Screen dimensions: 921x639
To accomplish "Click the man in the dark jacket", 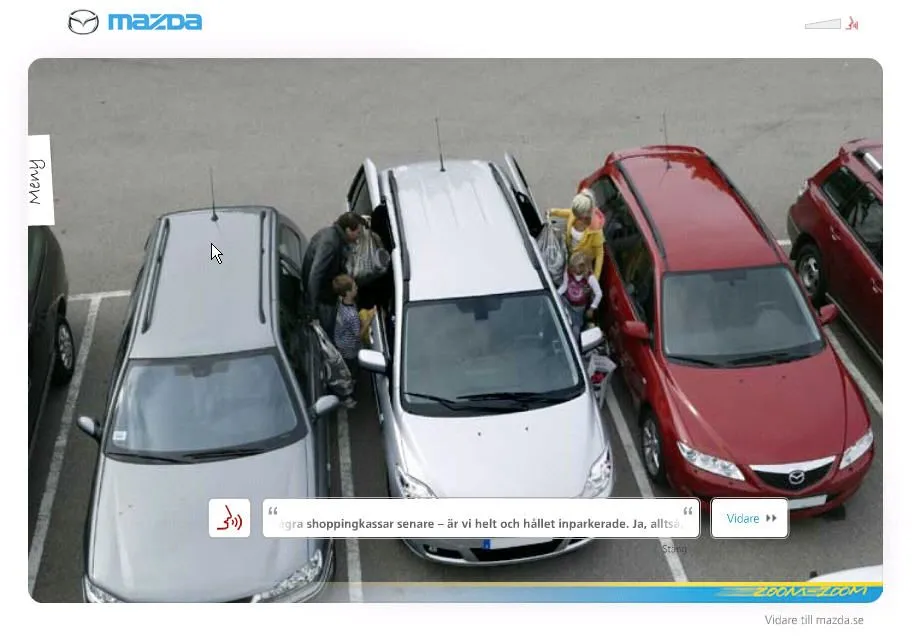I will [x=330, y=260].
